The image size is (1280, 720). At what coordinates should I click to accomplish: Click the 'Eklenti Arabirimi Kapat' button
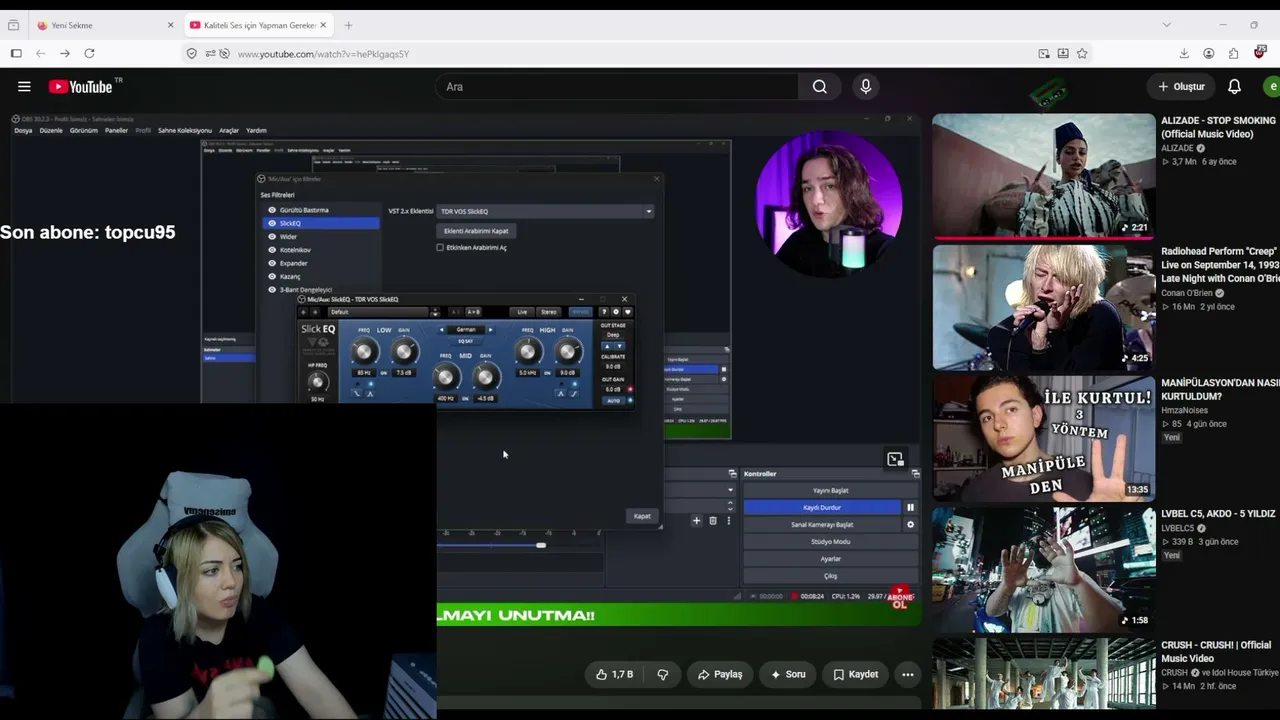476,231
